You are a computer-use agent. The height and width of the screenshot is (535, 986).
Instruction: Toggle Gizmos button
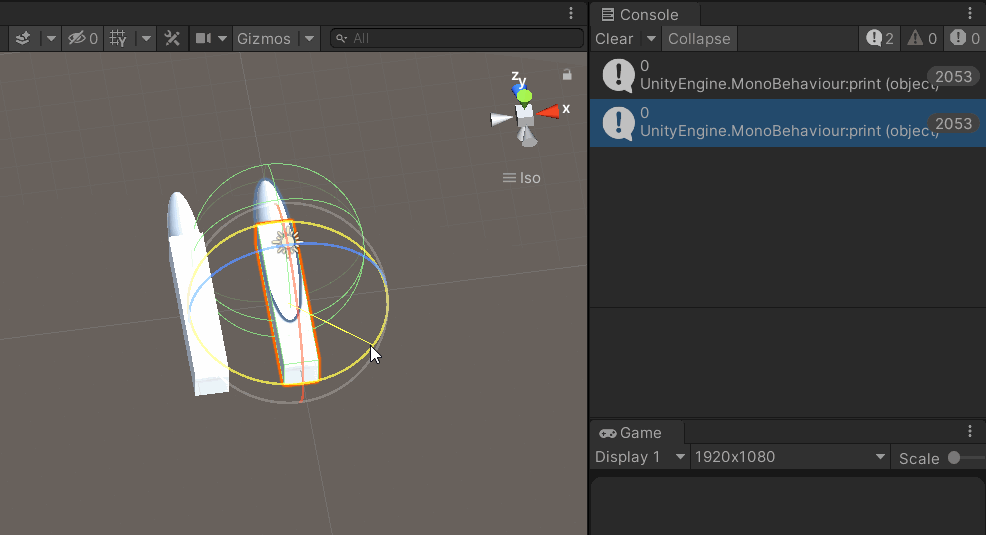263,39
